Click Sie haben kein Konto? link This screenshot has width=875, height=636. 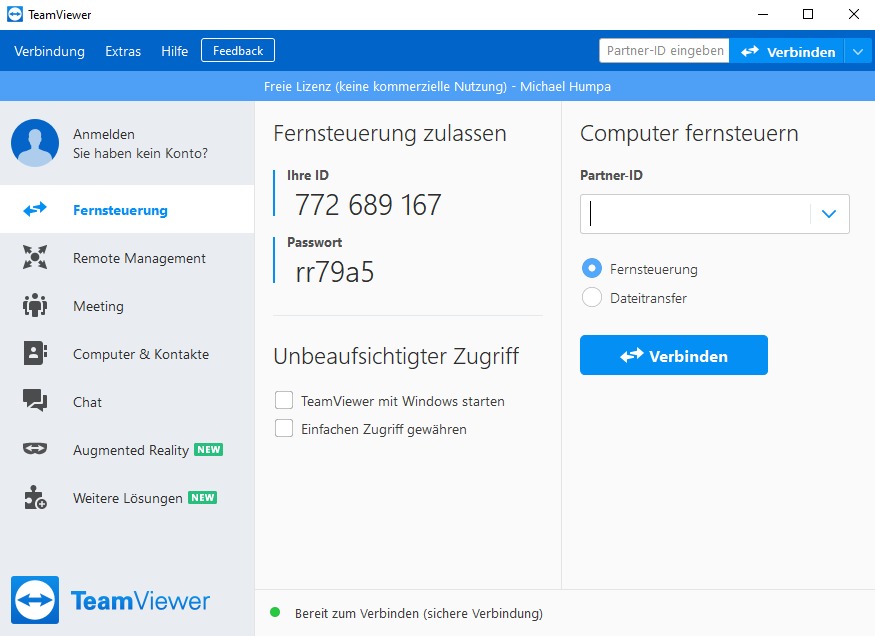(140, 153)
